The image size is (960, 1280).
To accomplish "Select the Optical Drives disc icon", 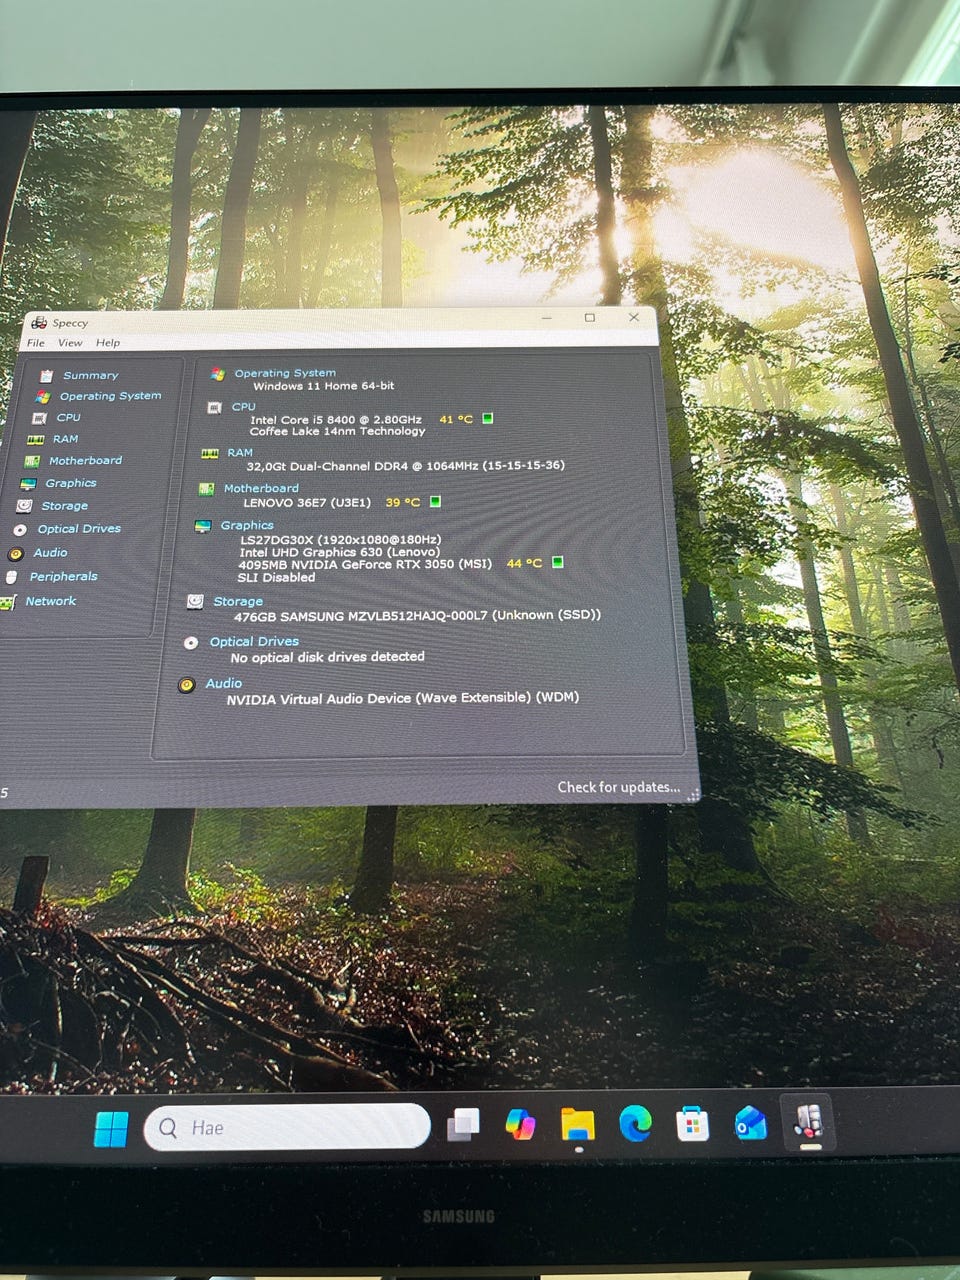I will 19,530.
